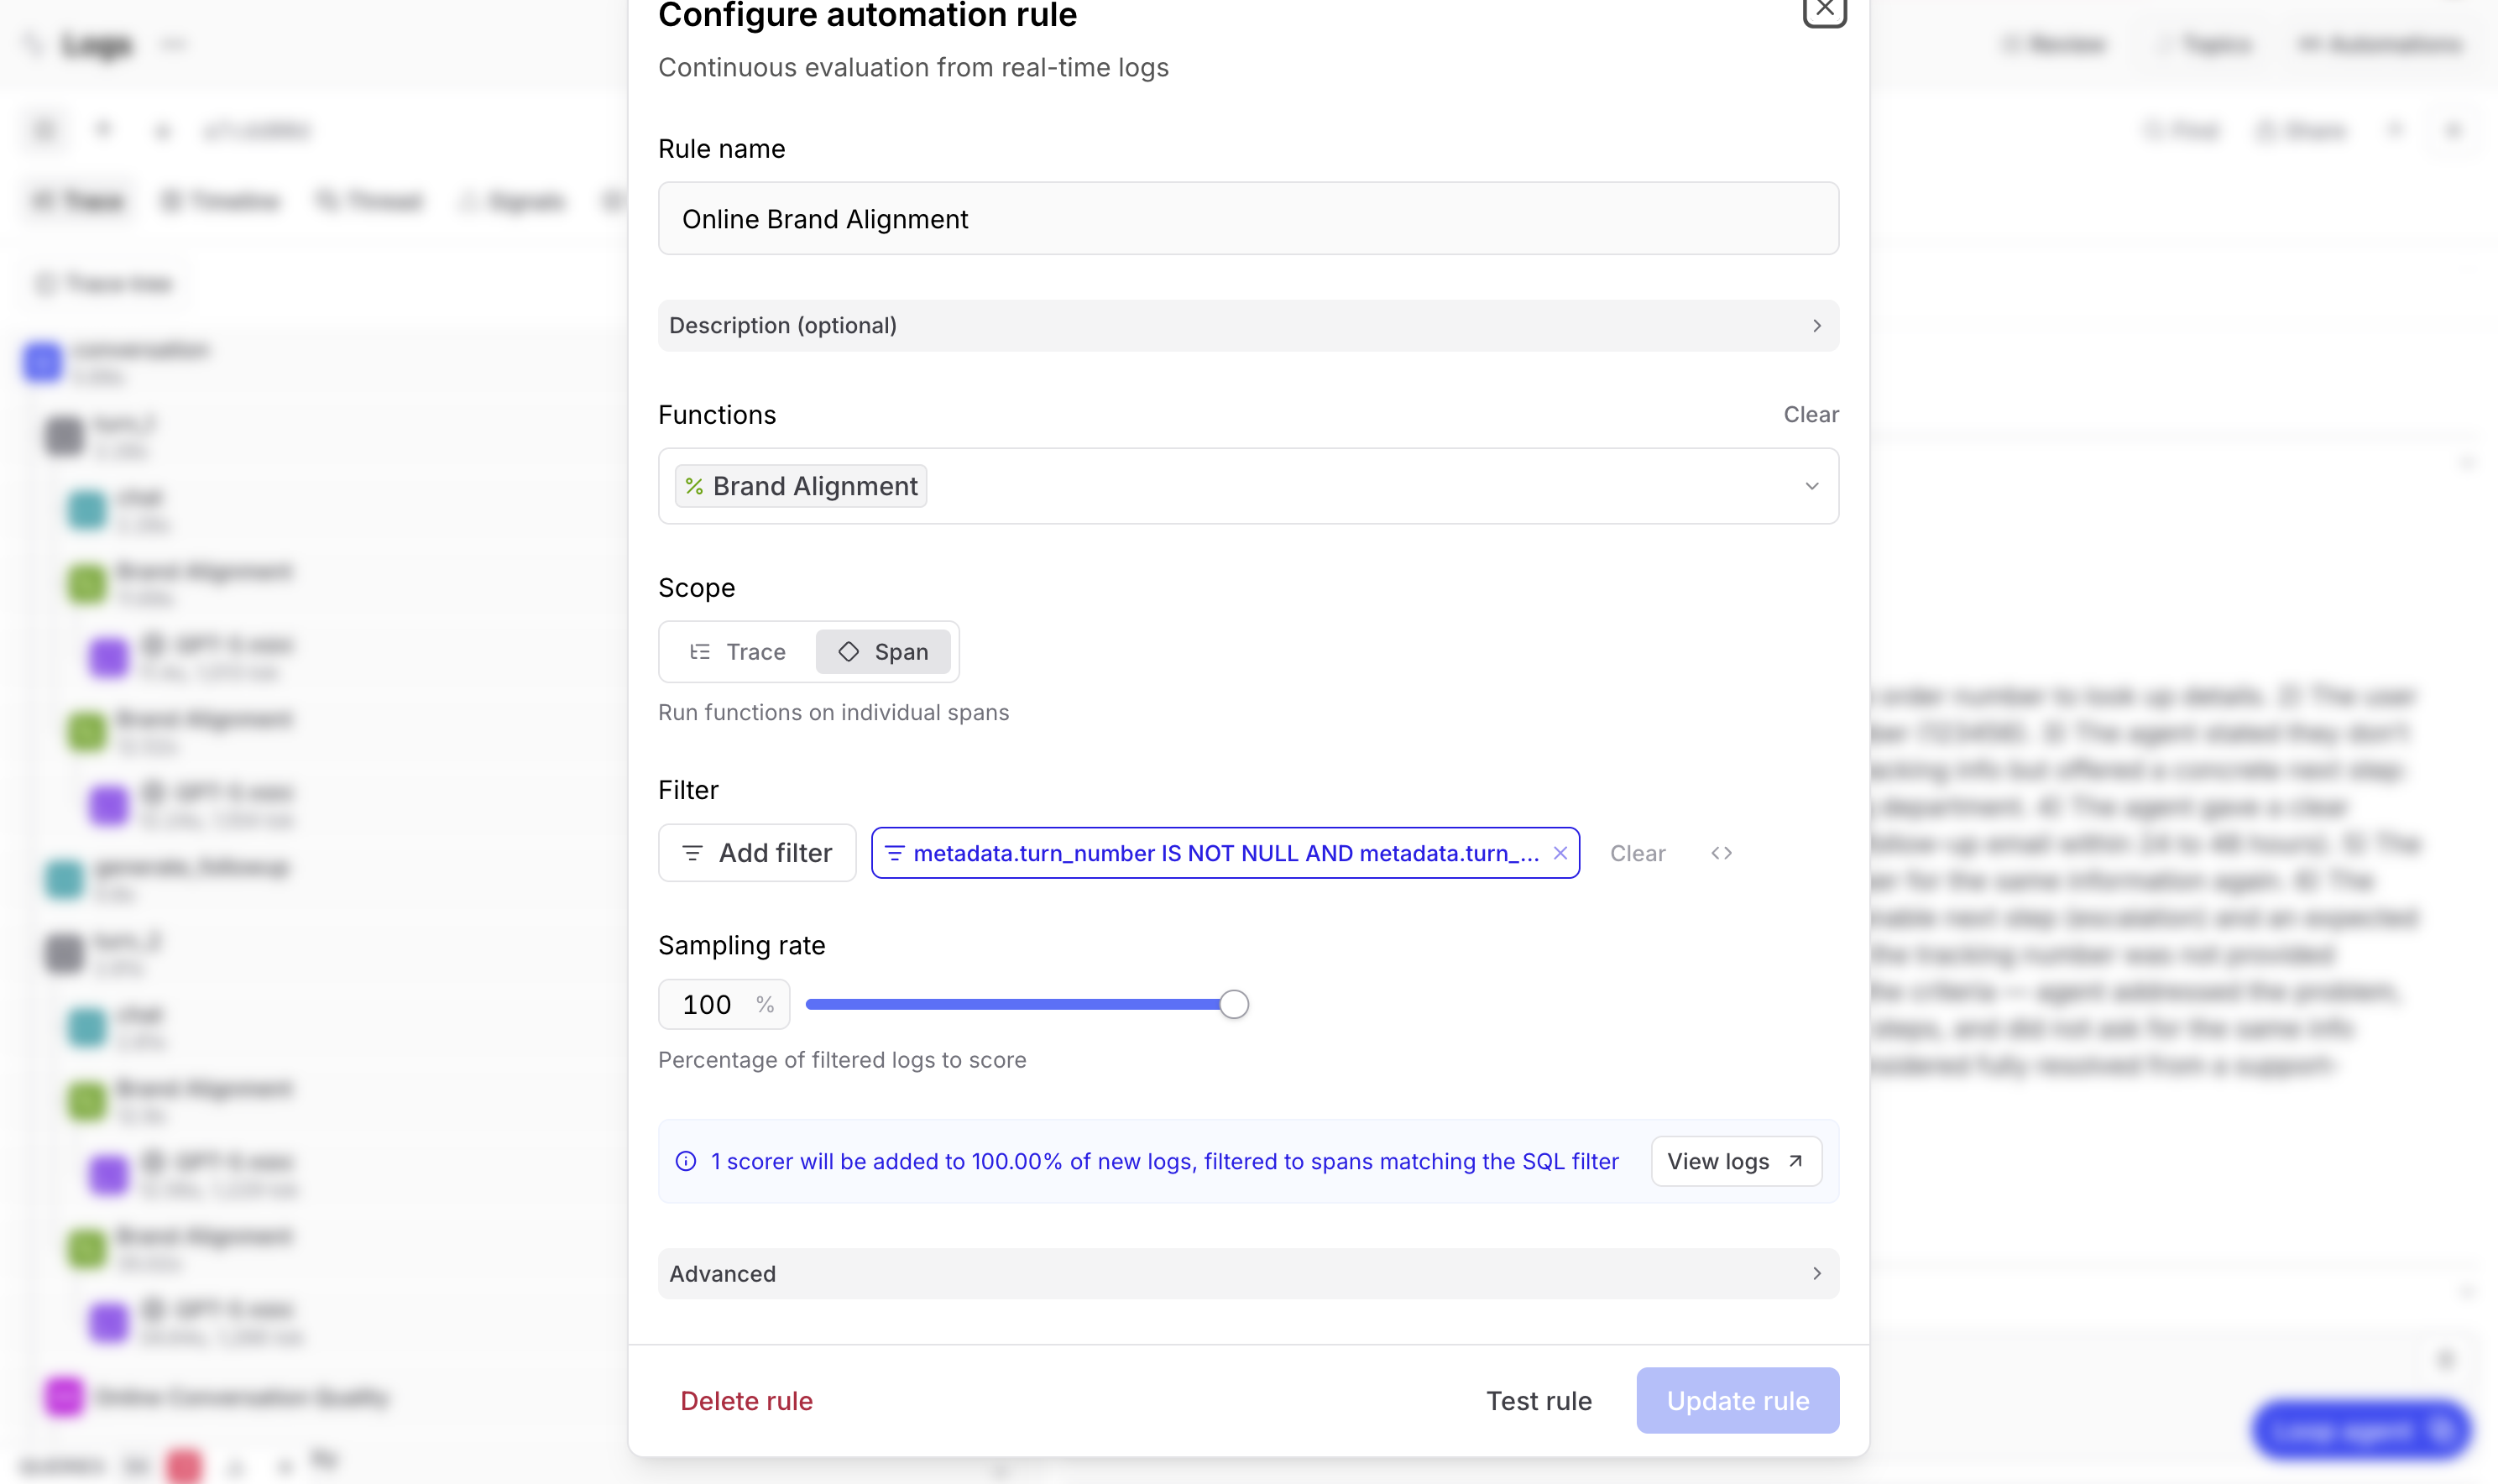
Task: Clear all filters in Filter section
Action: (x=1638, y=853)
